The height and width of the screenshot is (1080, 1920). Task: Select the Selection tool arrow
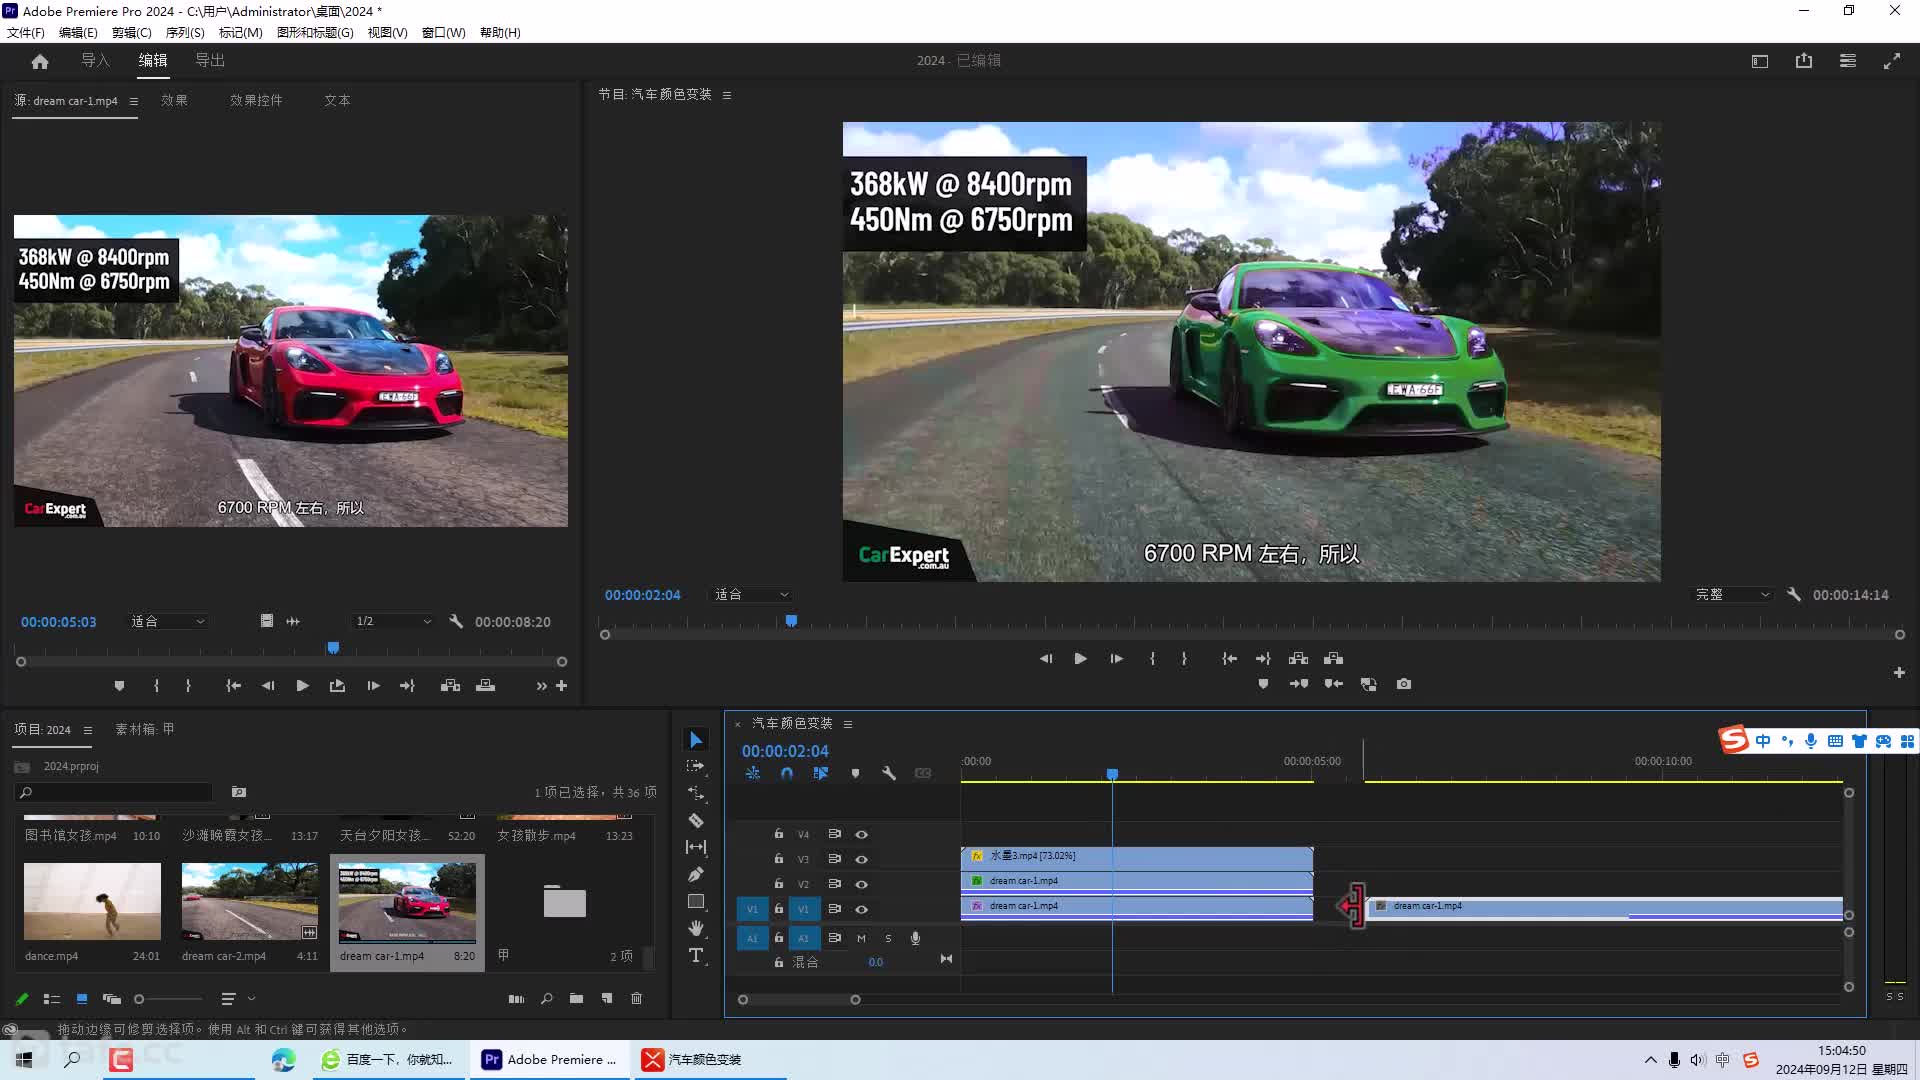(x=696, y=740)
